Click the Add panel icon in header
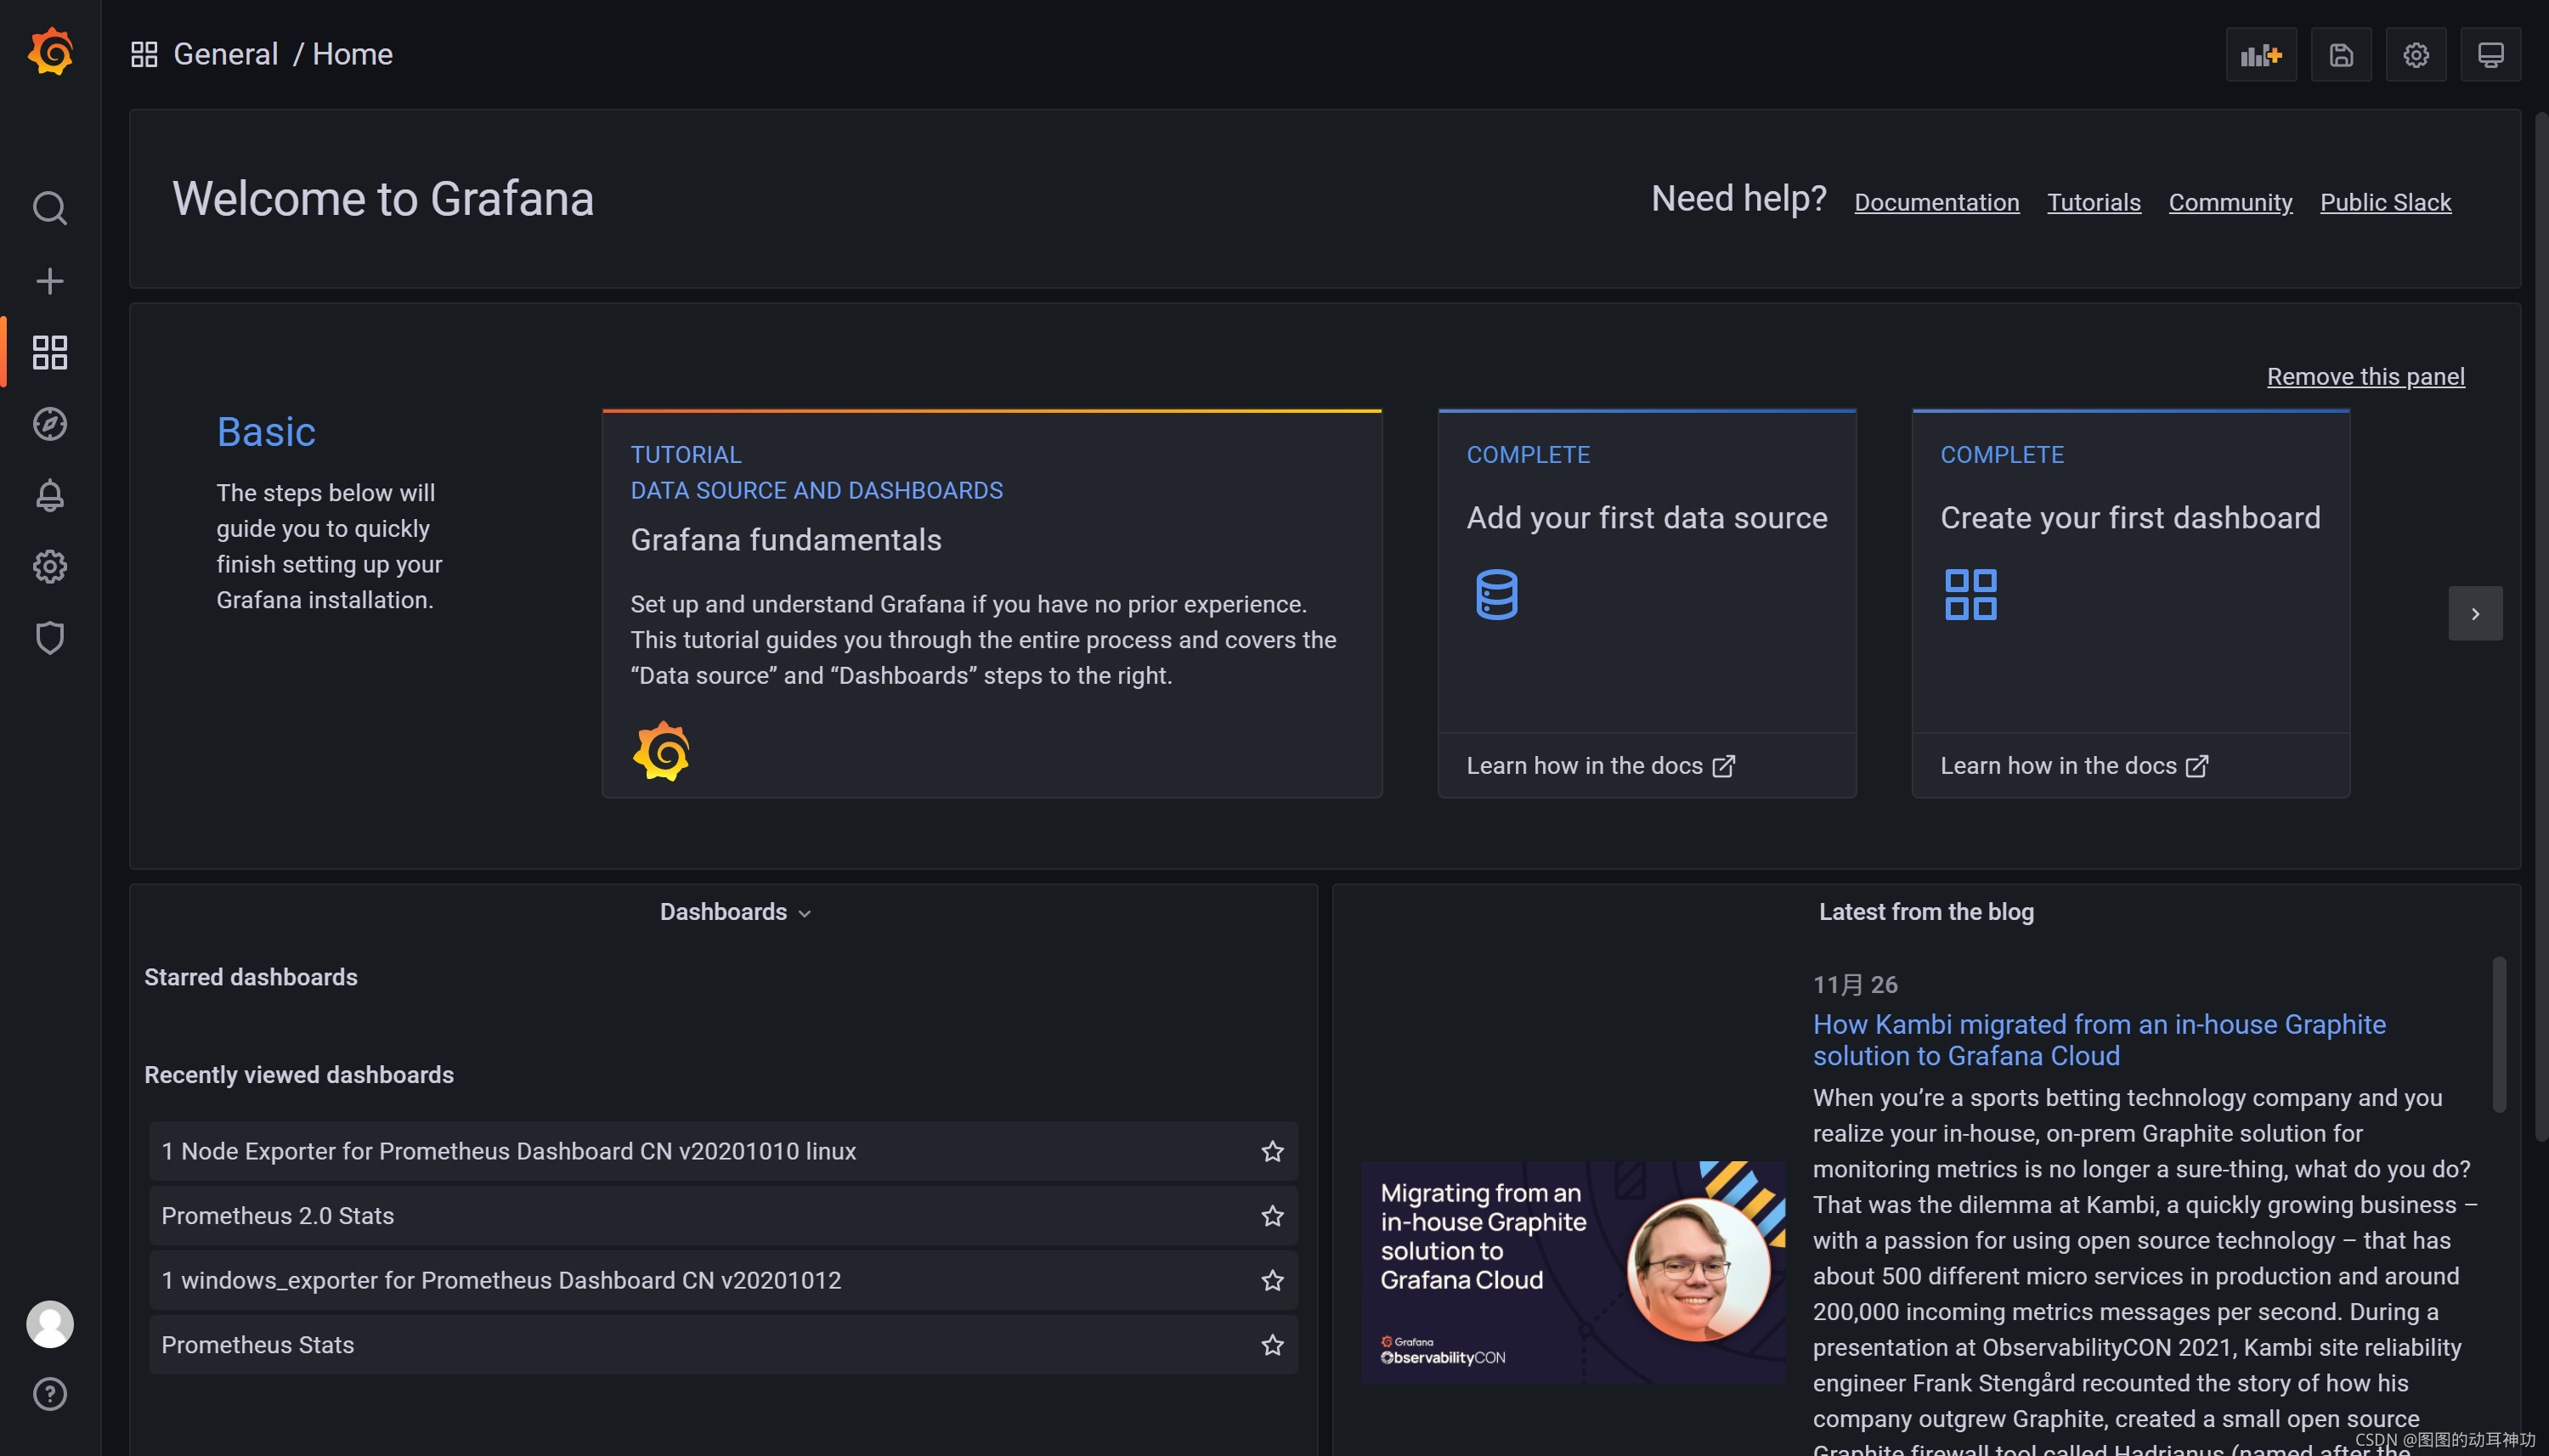2549x1456 pixels. (2260, 55)
